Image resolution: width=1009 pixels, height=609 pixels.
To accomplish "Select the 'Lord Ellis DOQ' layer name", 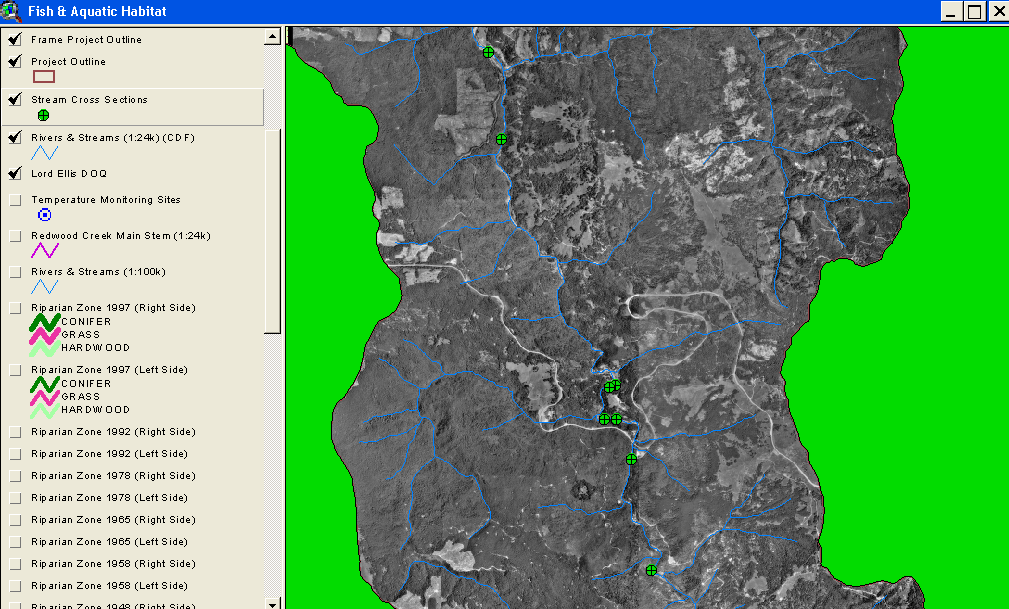I will 69,173.
